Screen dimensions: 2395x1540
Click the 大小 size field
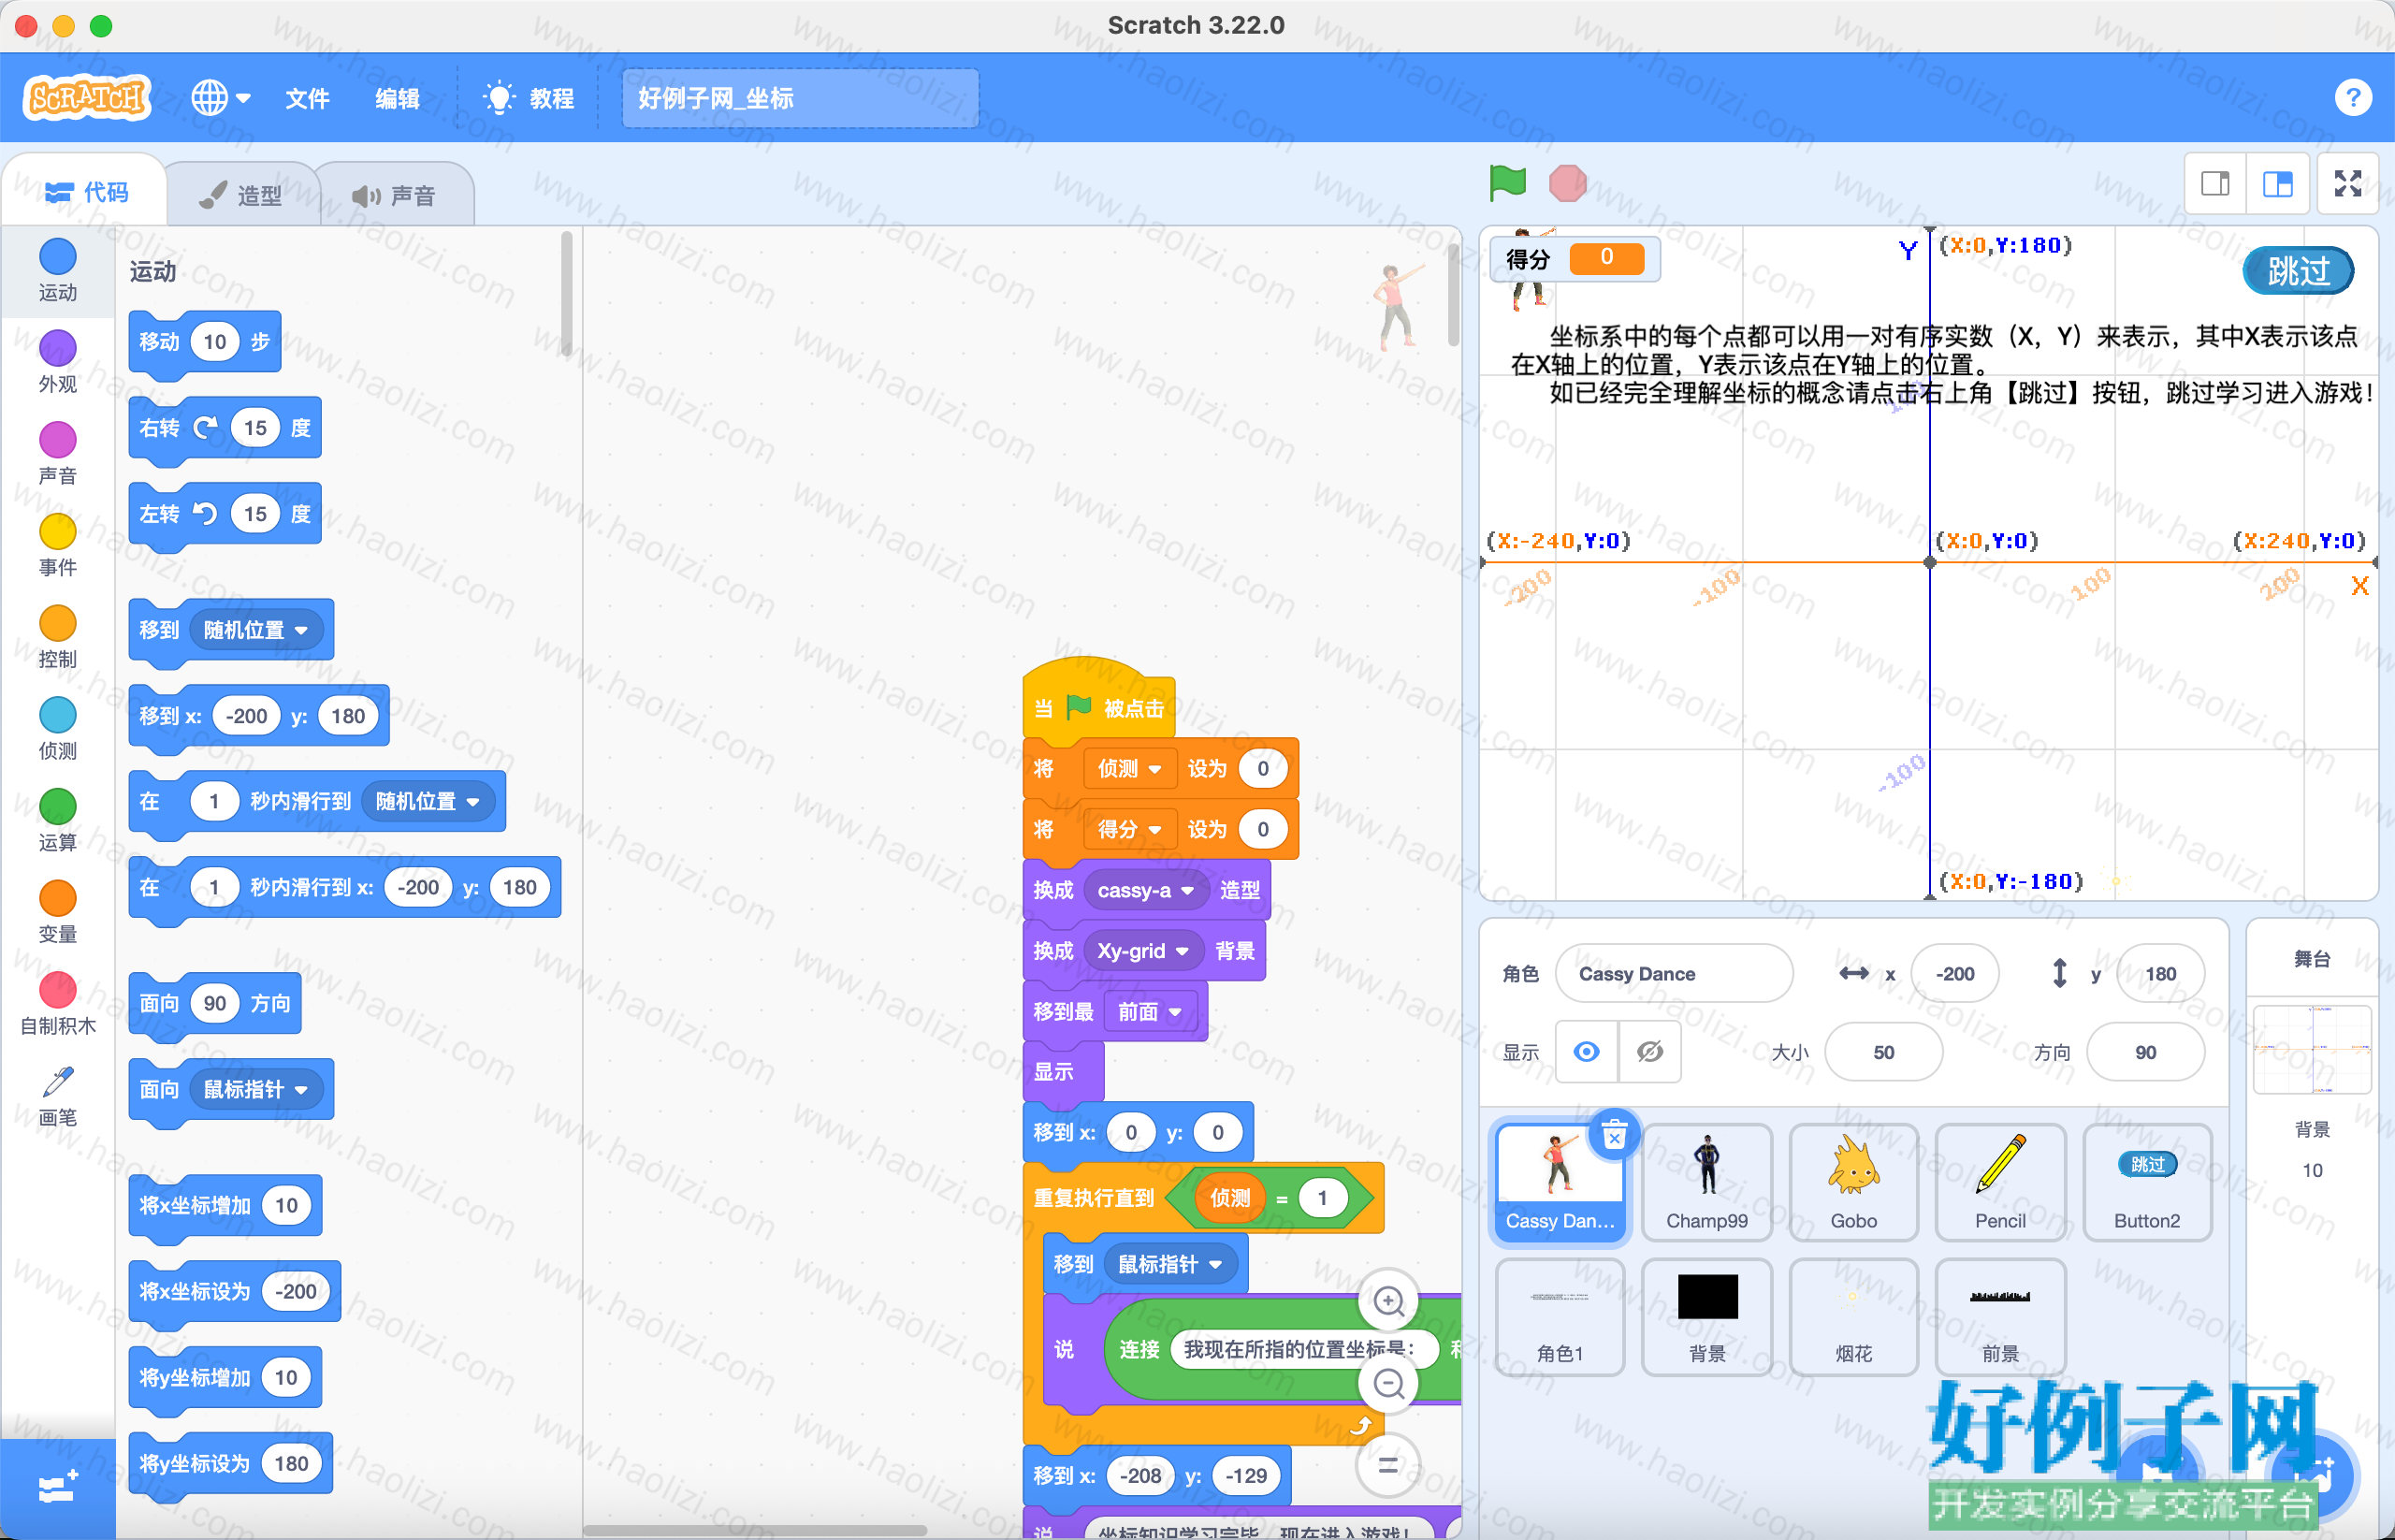1884,1052
